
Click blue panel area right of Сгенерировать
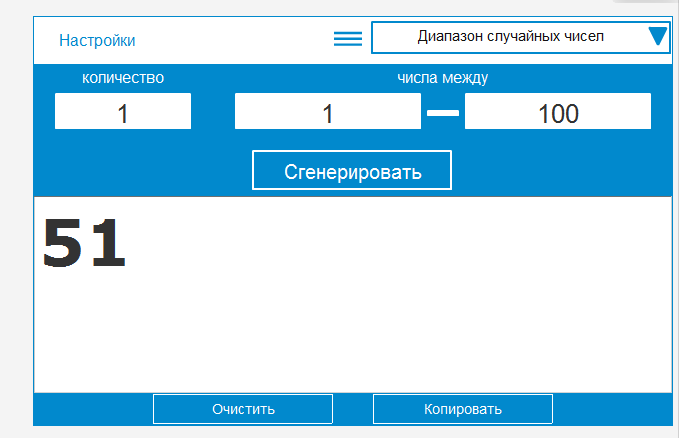click(560, 170)
